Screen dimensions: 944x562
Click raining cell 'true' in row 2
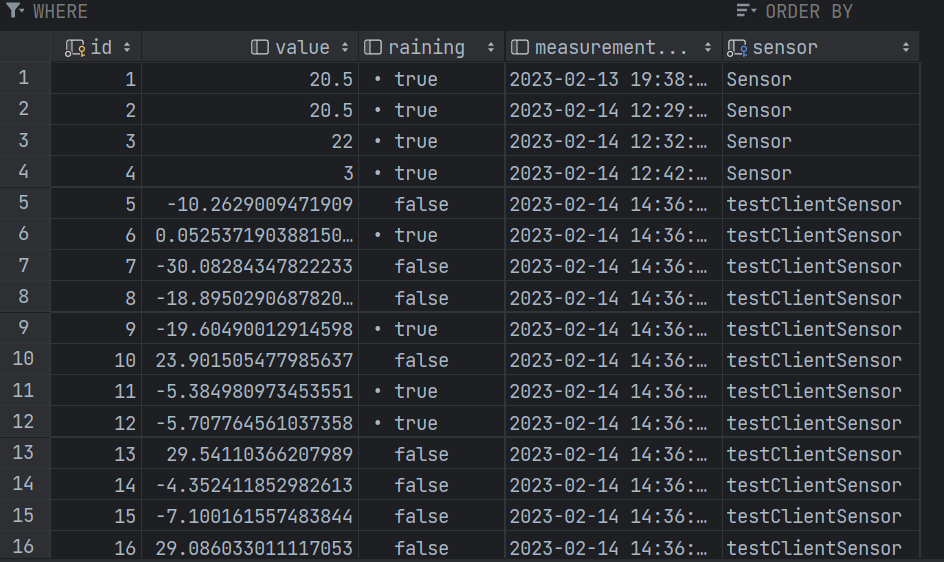click(x=432, y=110)
